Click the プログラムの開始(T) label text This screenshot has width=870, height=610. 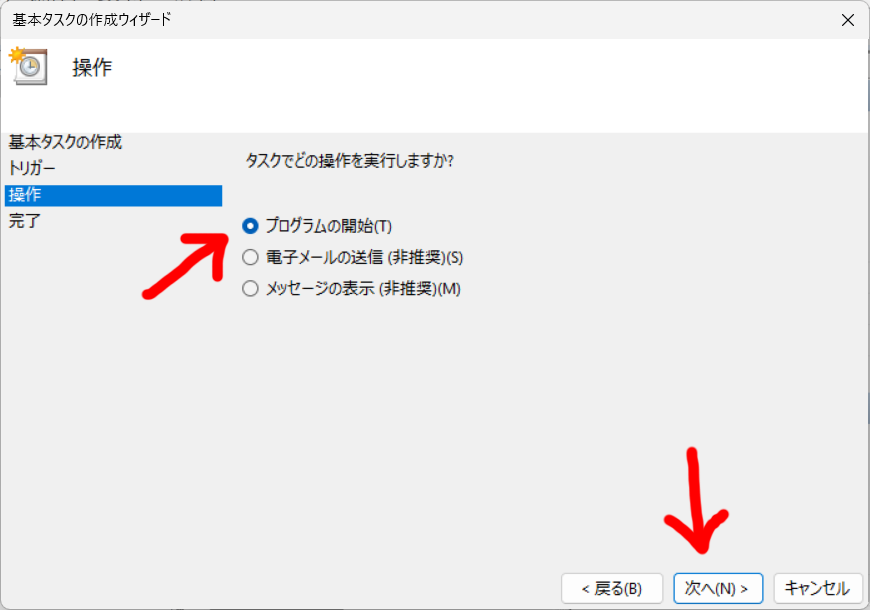coord(328,226)
